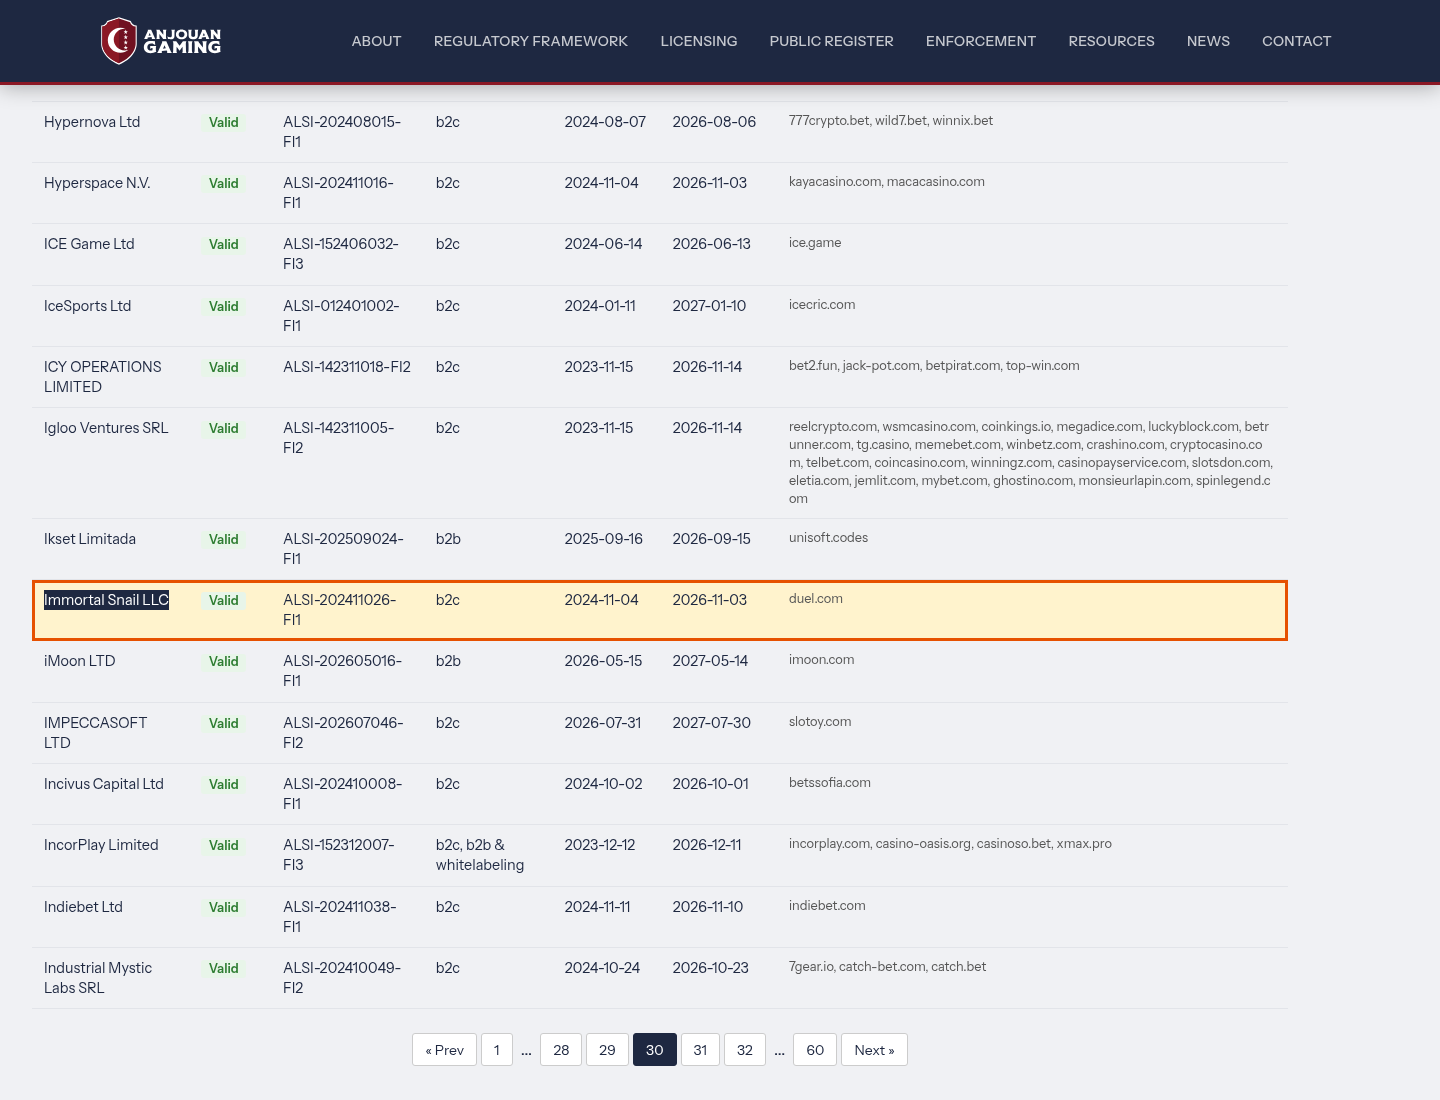Select license number ALSI-202411026-FI1
Viewport: 1440px width, 1100px height.
340,610
